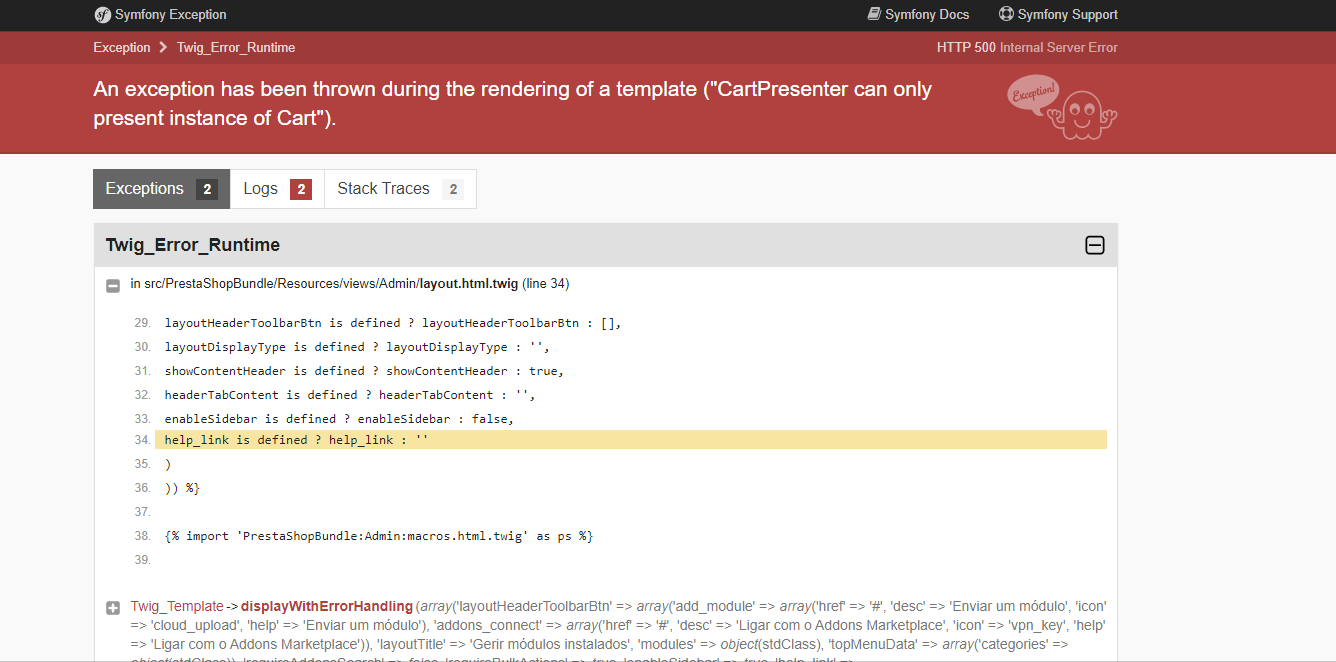Click the Symfony logo icon in header
Image resolution: width=1336 pixels, height=662 pixels.
(x=102, y=15)
